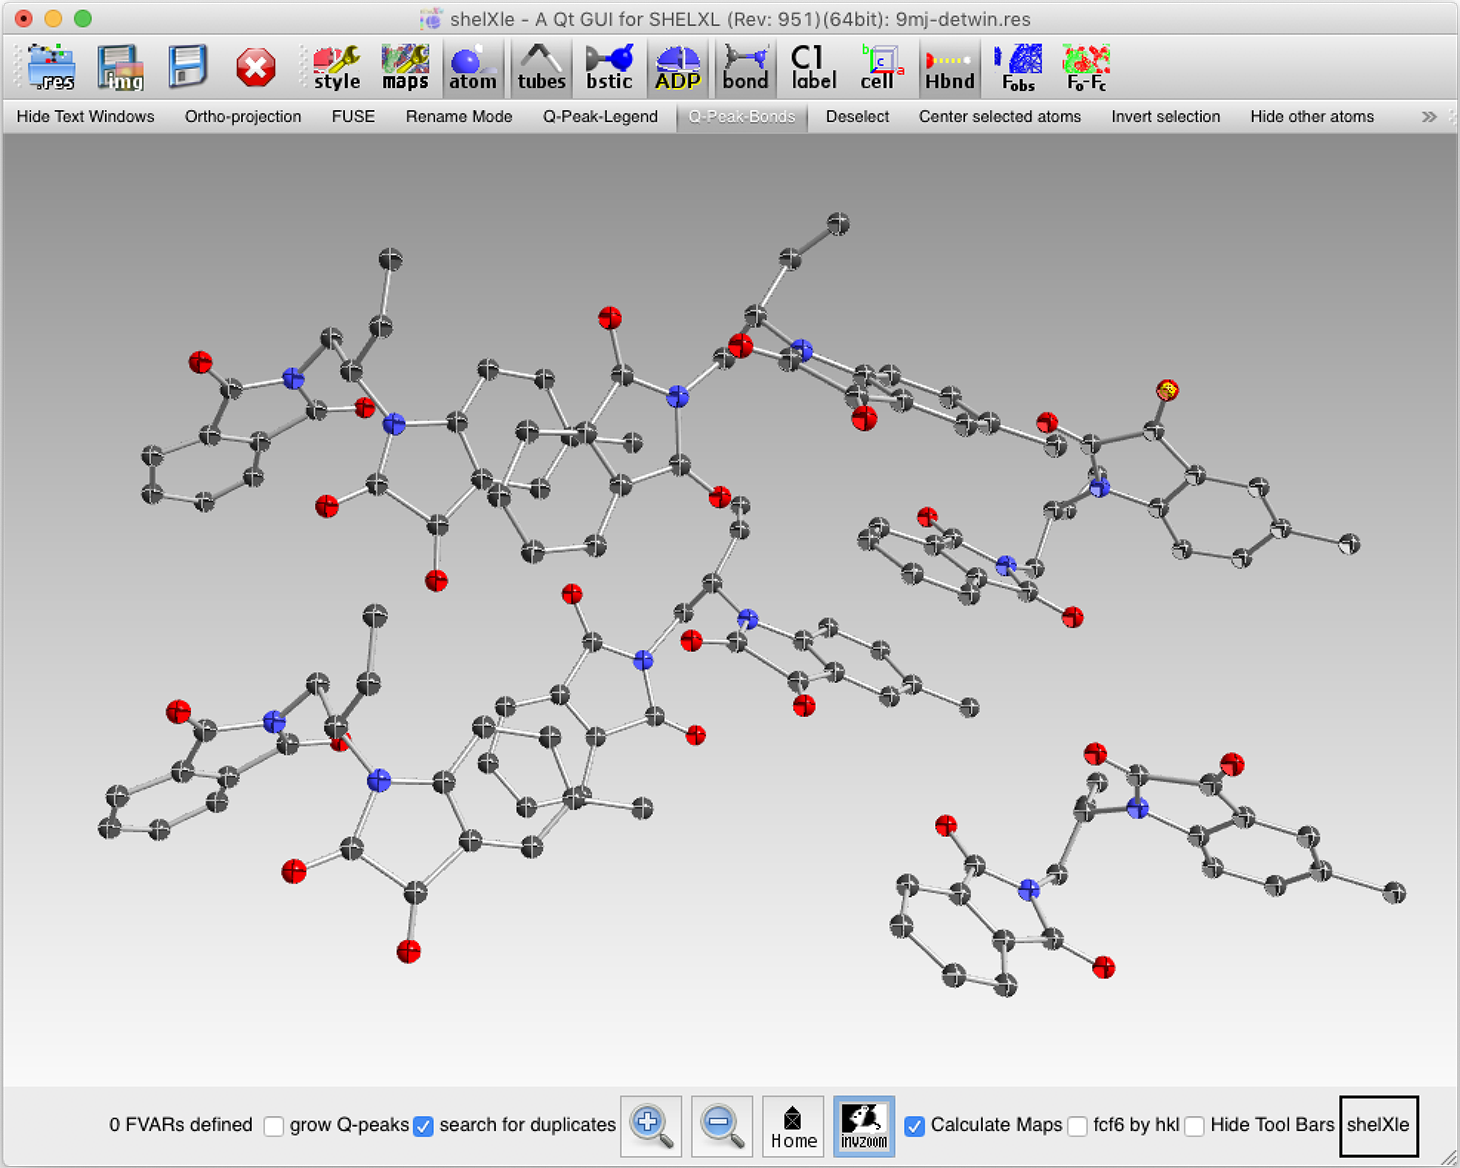Screen dimensions: 1460x1168
Task: Toggle bond display button
Action: pos(745,67)
